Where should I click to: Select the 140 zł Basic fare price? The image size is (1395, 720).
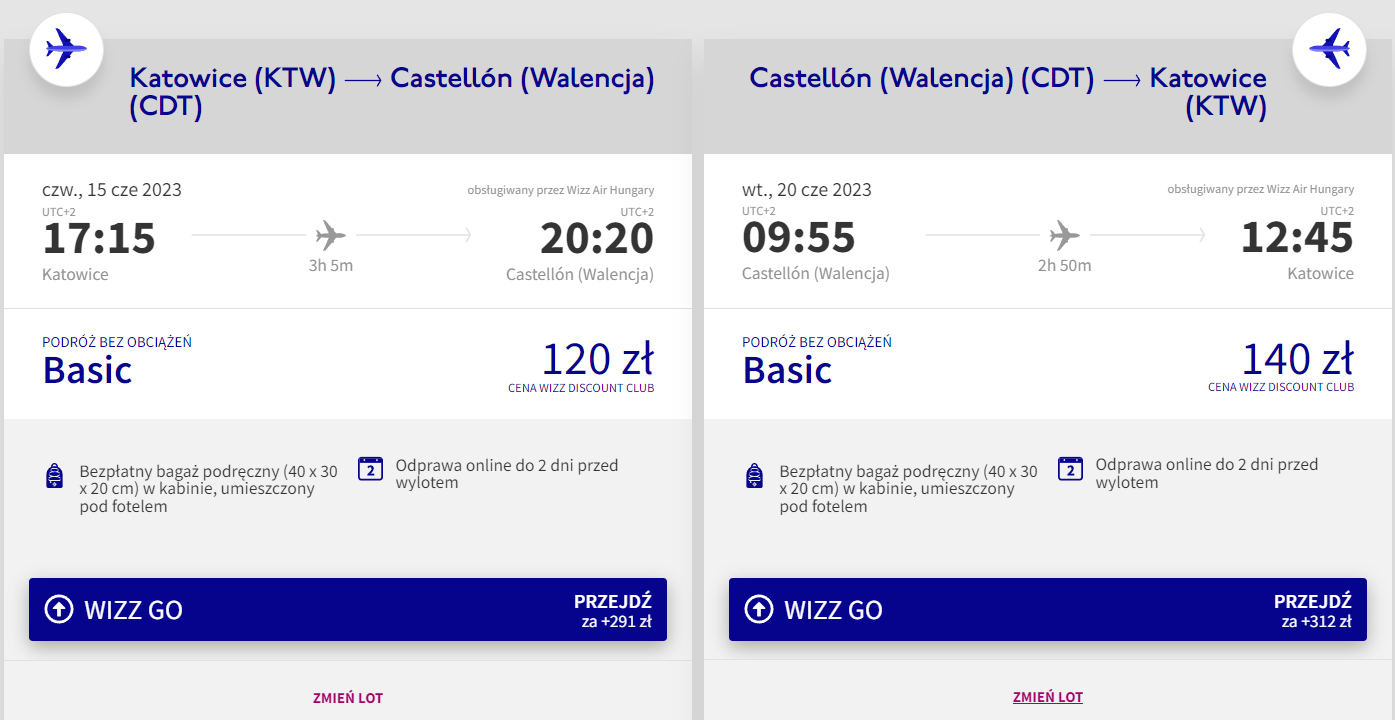coord(1297,360)
